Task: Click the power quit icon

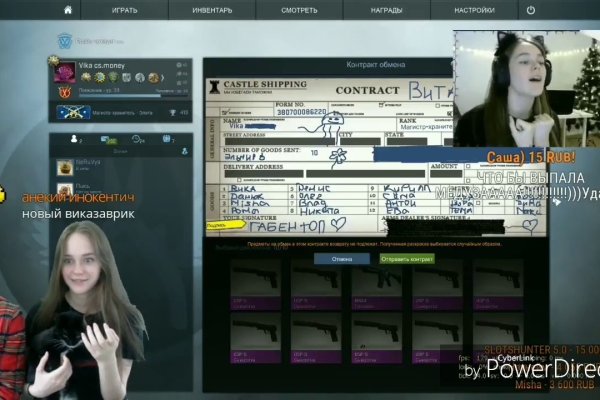Action: (530, 9)
